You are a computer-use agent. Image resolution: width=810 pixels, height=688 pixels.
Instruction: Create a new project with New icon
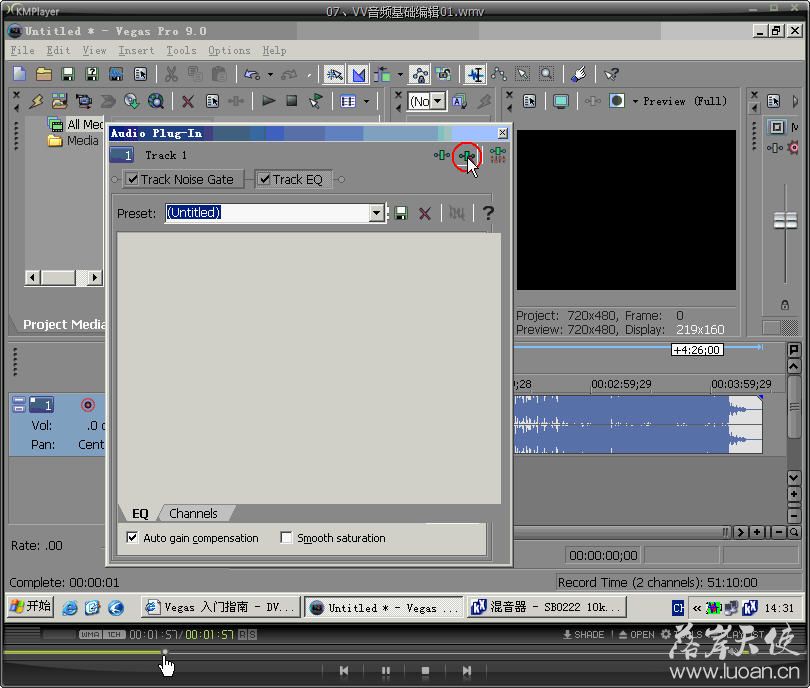coord(20,74)
